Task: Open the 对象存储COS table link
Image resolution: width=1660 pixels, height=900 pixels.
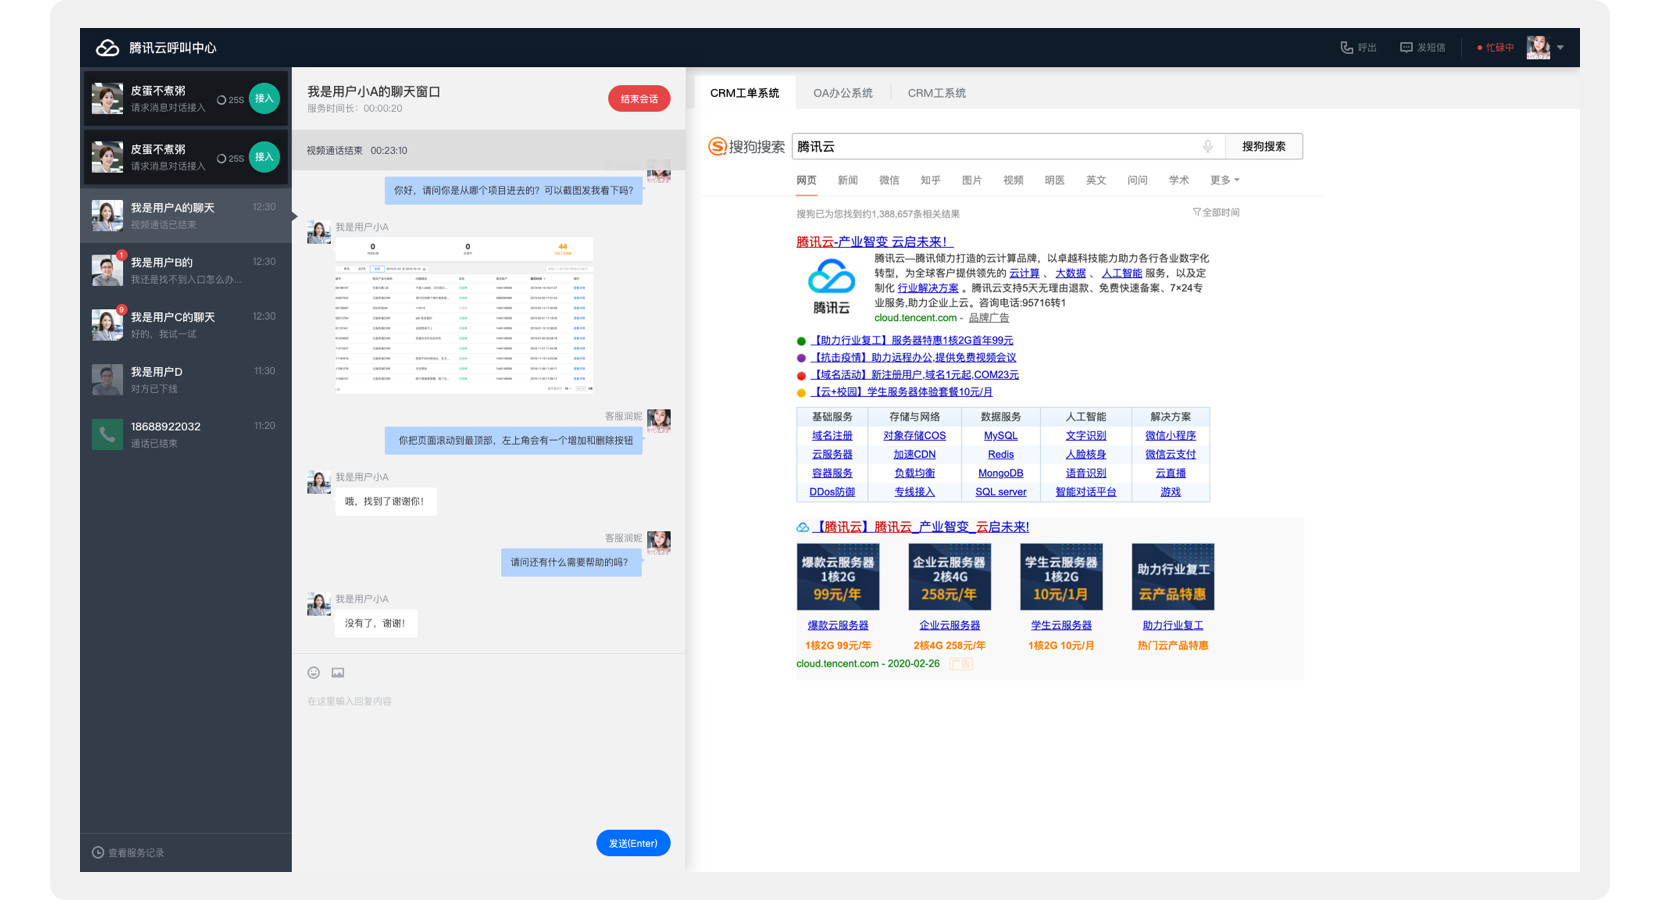Action: 914,436
